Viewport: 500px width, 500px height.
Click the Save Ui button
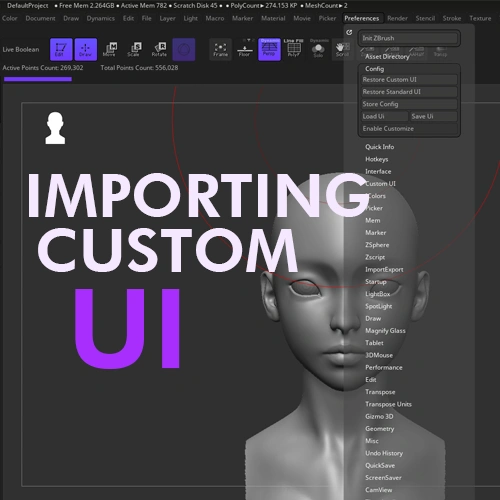point(433,116)
